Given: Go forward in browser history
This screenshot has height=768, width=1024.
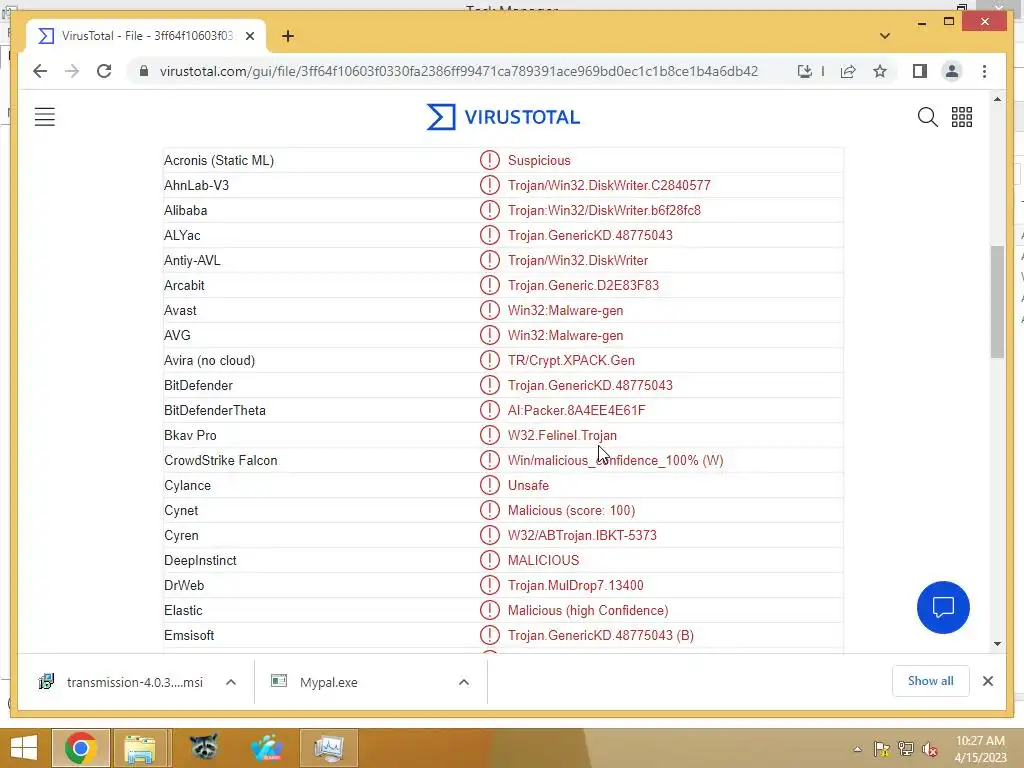Looking at the screenshot, I should click(x=72, y=71).
